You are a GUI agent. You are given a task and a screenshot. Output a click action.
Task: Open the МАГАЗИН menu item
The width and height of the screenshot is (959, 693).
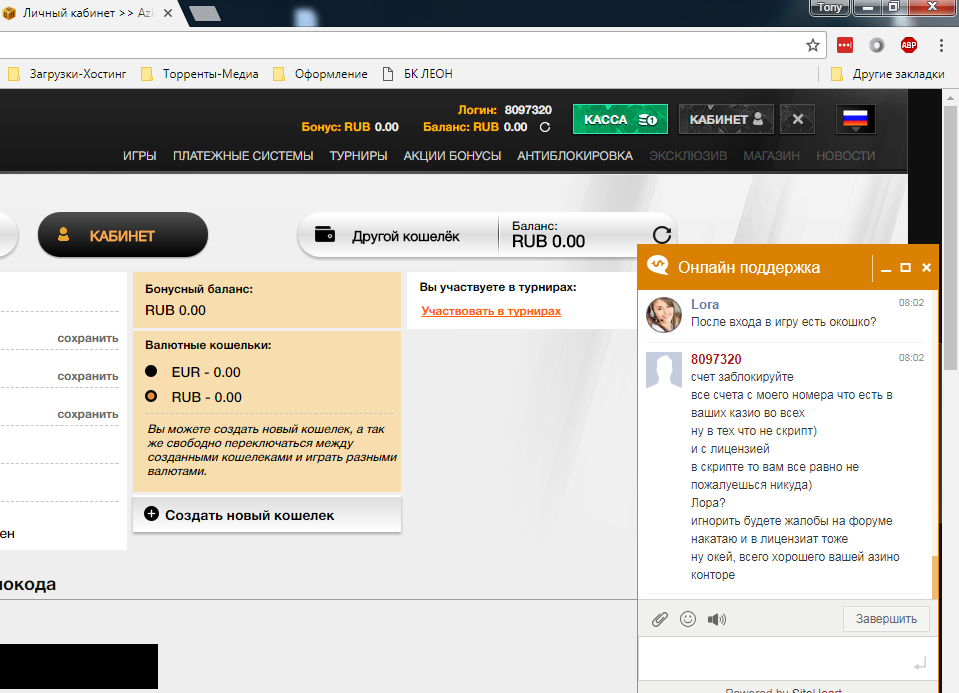[771, 156]
